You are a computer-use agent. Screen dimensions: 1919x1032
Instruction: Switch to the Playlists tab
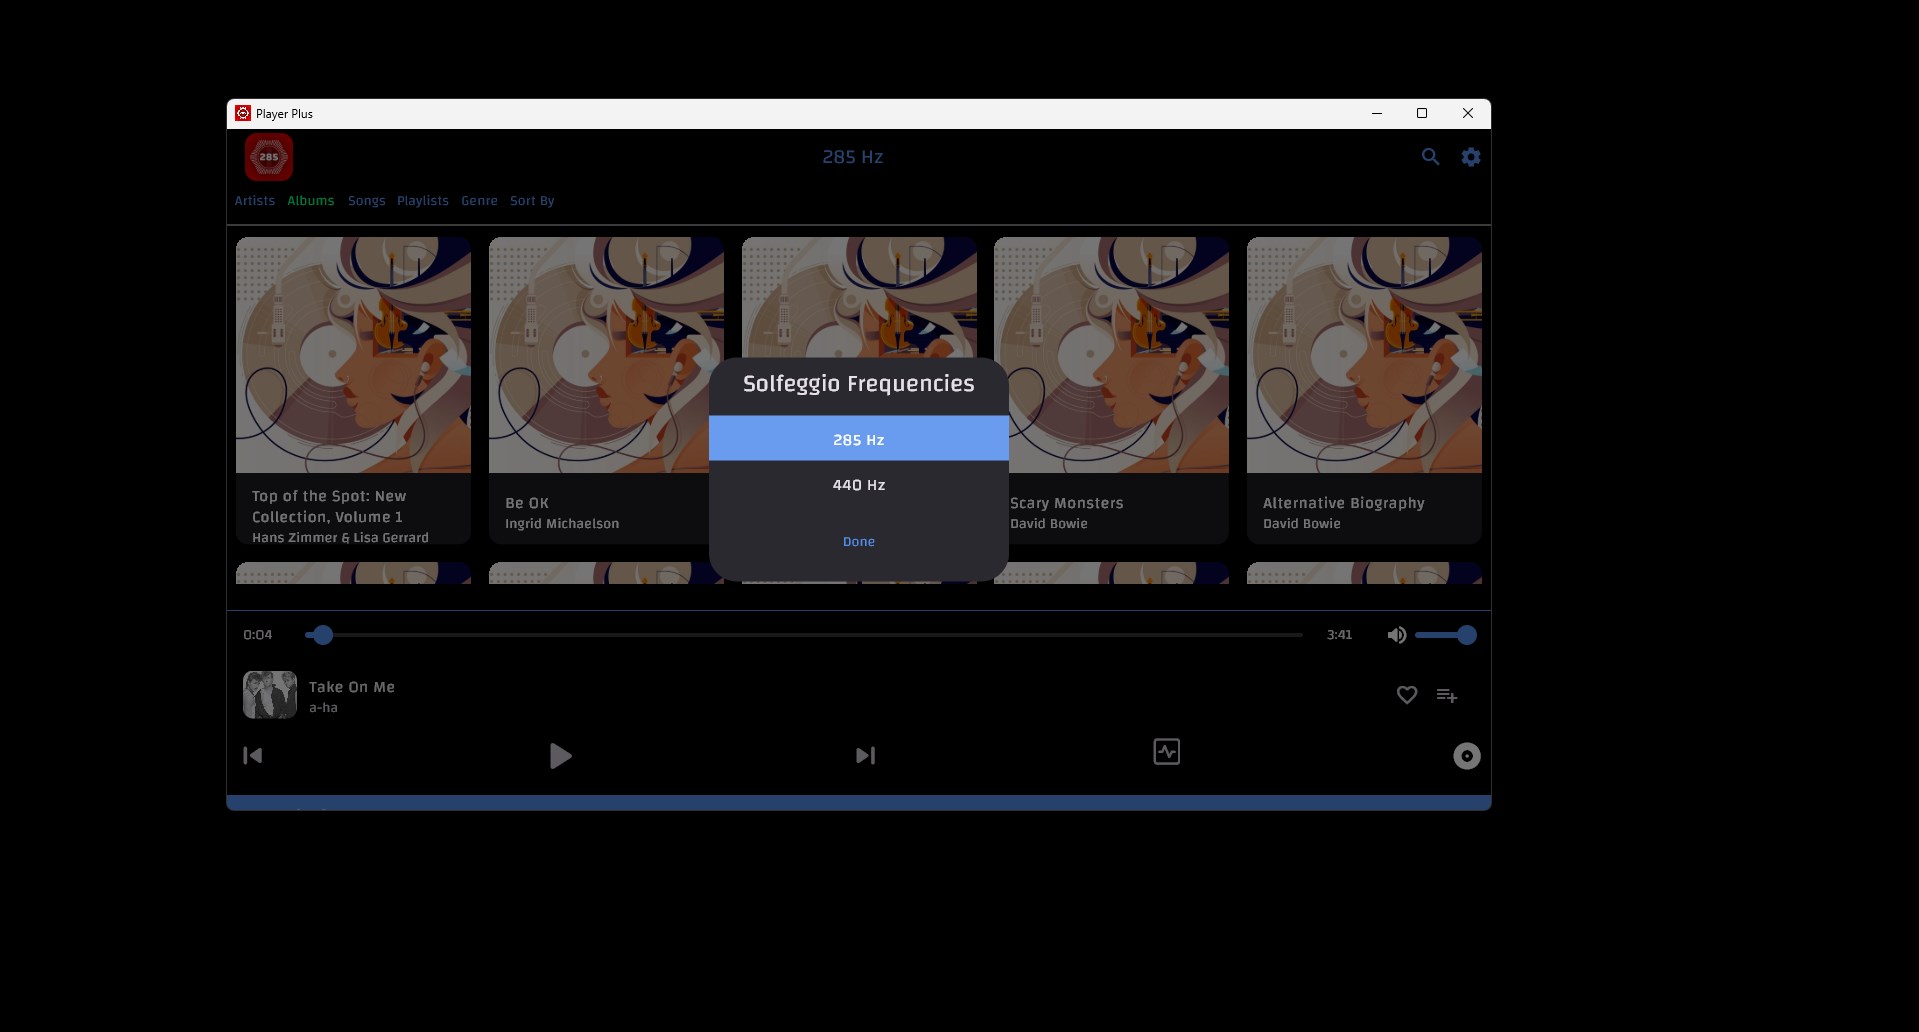[x=423, y=201]
